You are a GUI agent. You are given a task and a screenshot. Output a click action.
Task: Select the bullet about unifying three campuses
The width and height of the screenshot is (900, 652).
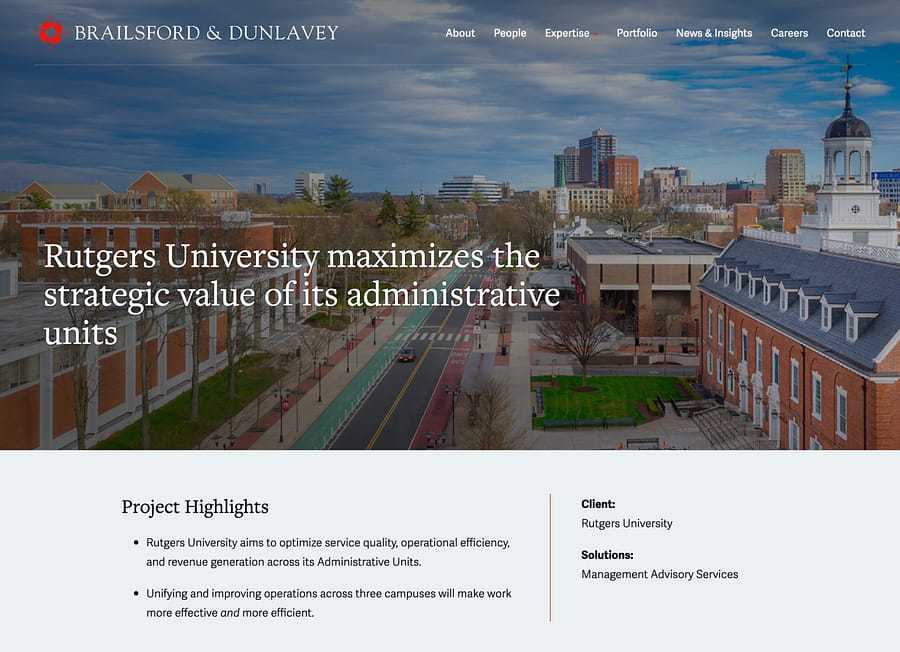(328, 603)
